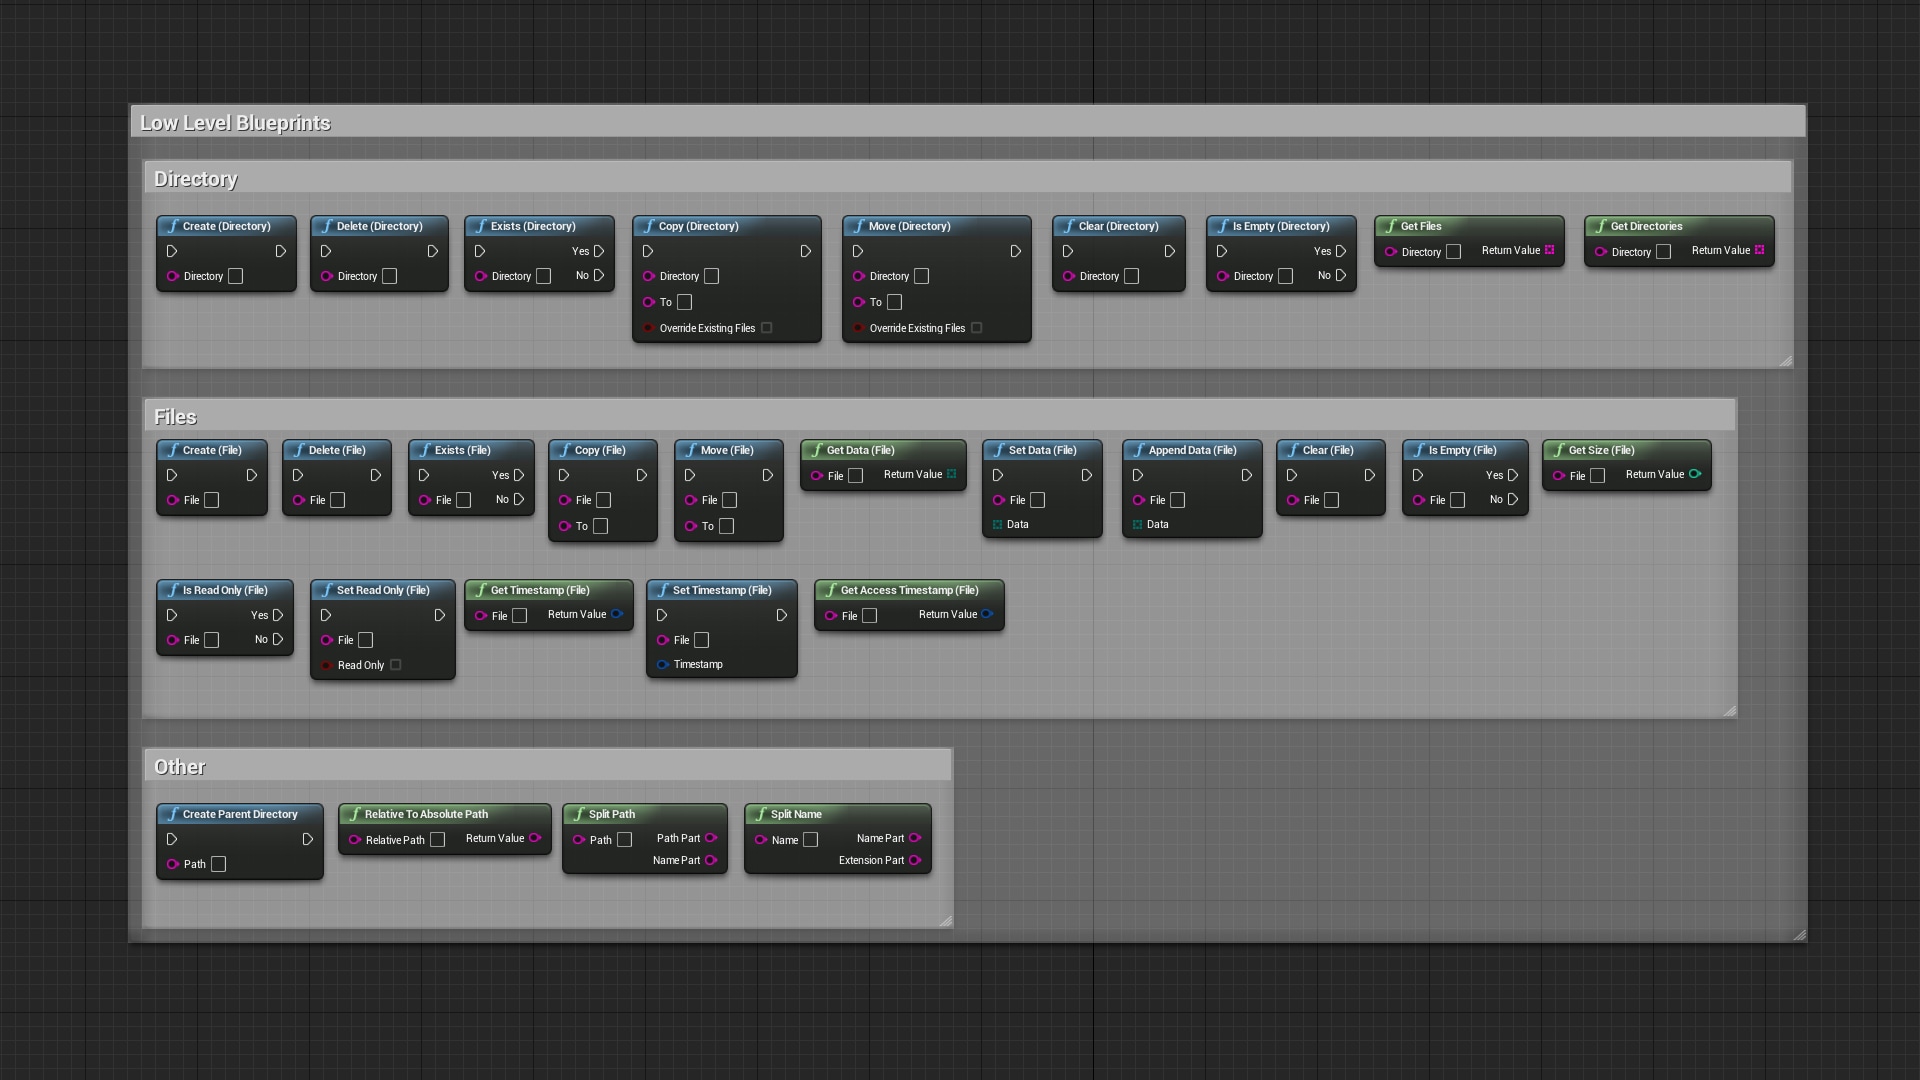This screenshot has width=1920, height=1080.
Task: Click Extension Part output pin on Split Name
Action: 915,861
